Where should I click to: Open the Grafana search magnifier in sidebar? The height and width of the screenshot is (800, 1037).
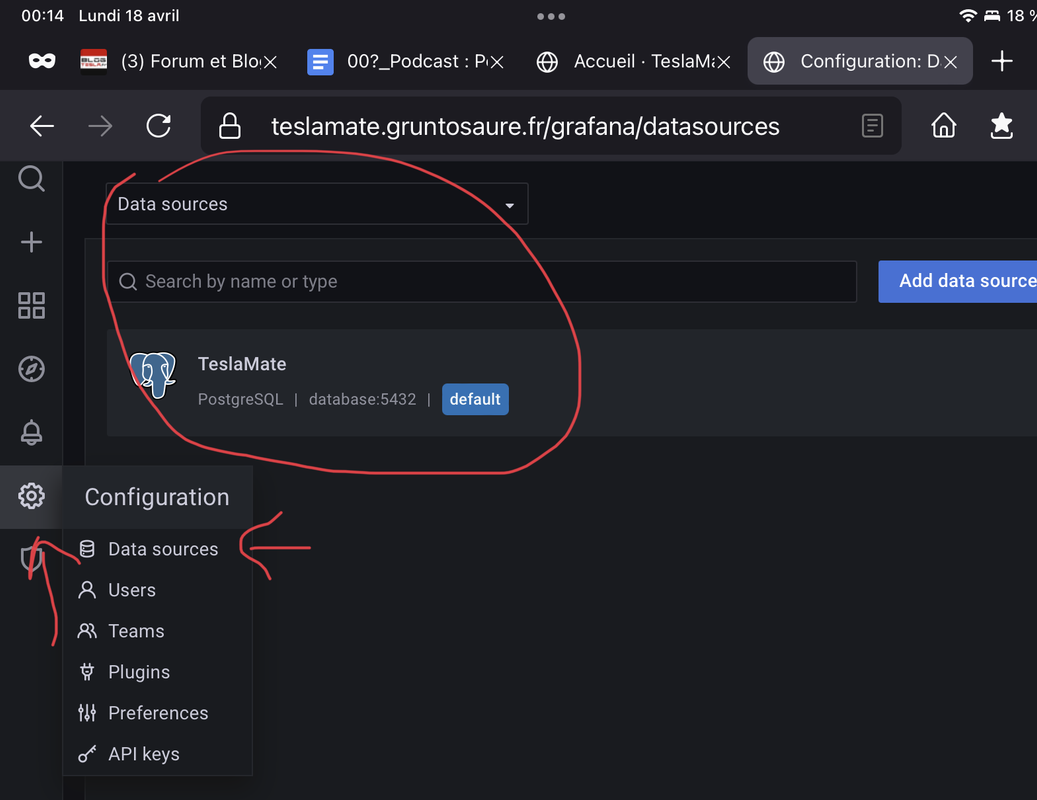(31, 179)
